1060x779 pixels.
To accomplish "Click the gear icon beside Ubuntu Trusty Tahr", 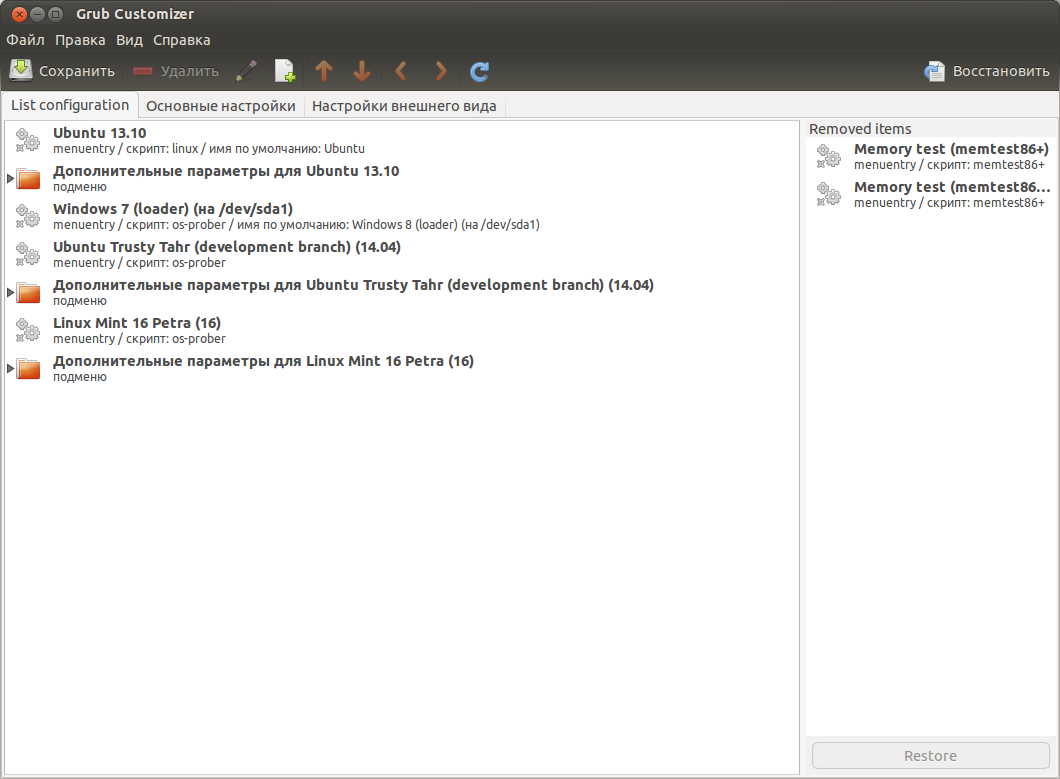I will (x=28, y=254).
